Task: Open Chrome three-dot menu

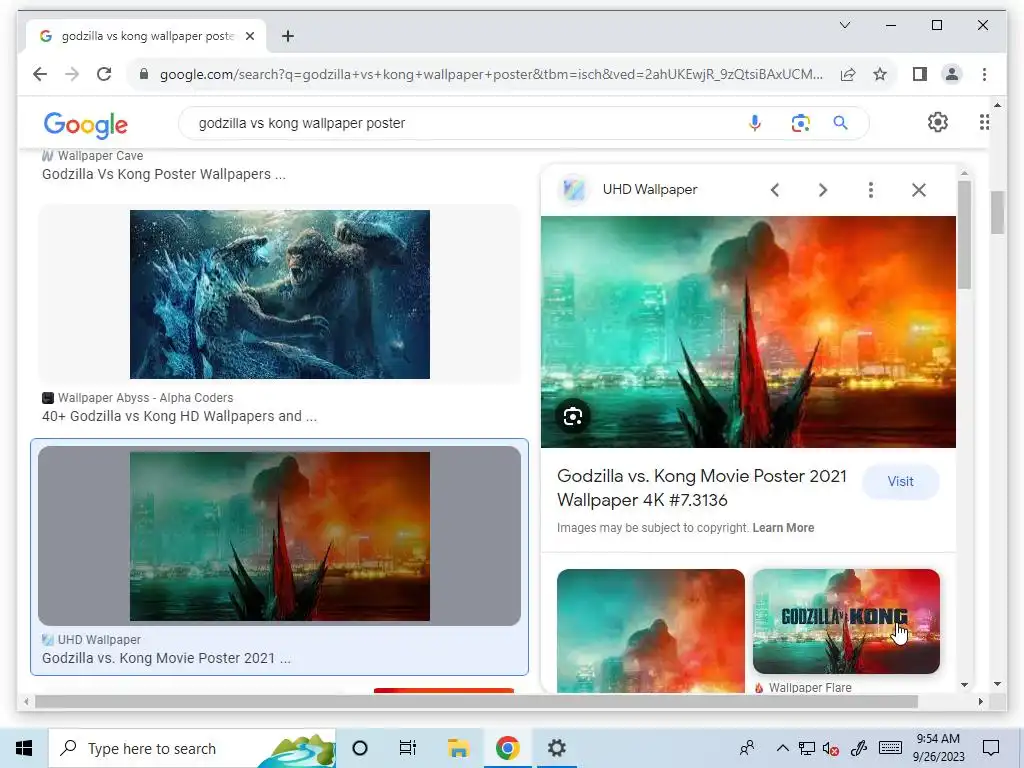Action: [984, 74]
